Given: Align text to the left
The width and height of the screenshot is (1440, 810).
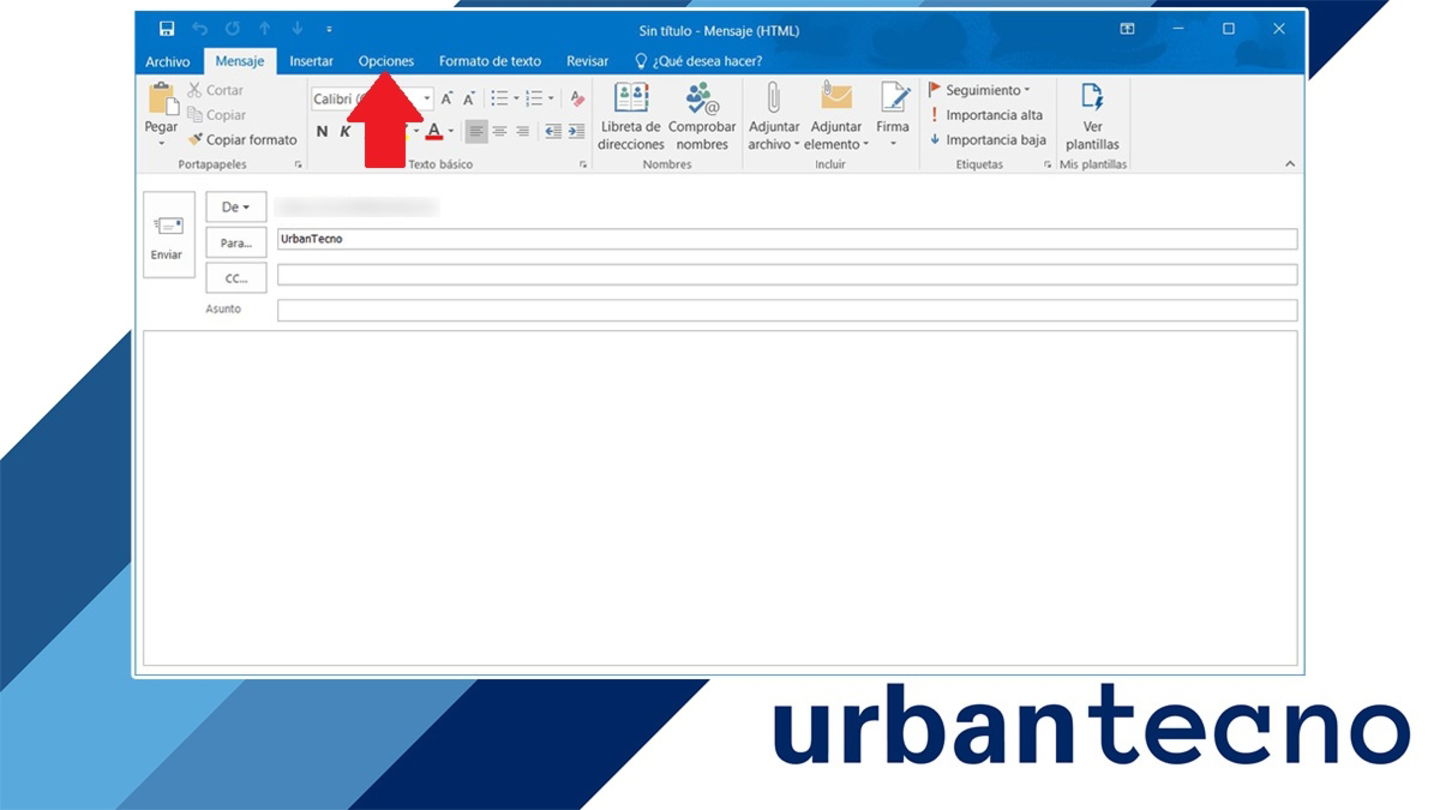Looking at the screenshot, I should coord(476,131).
